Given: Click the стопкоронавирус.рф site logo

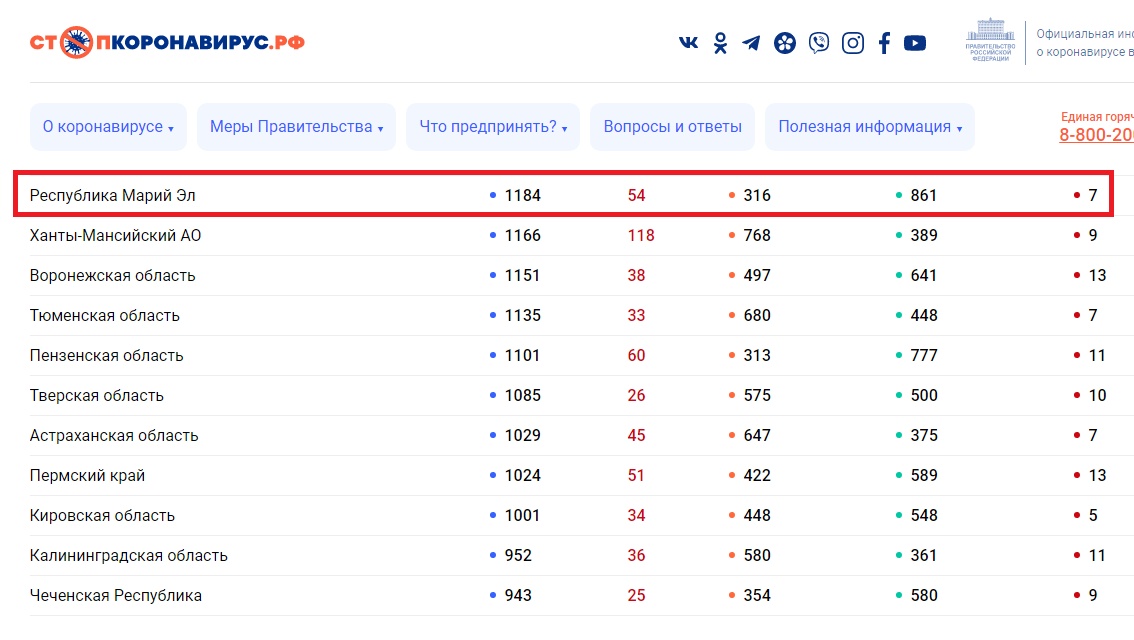Looking at the screenshot, I should 167,42.
